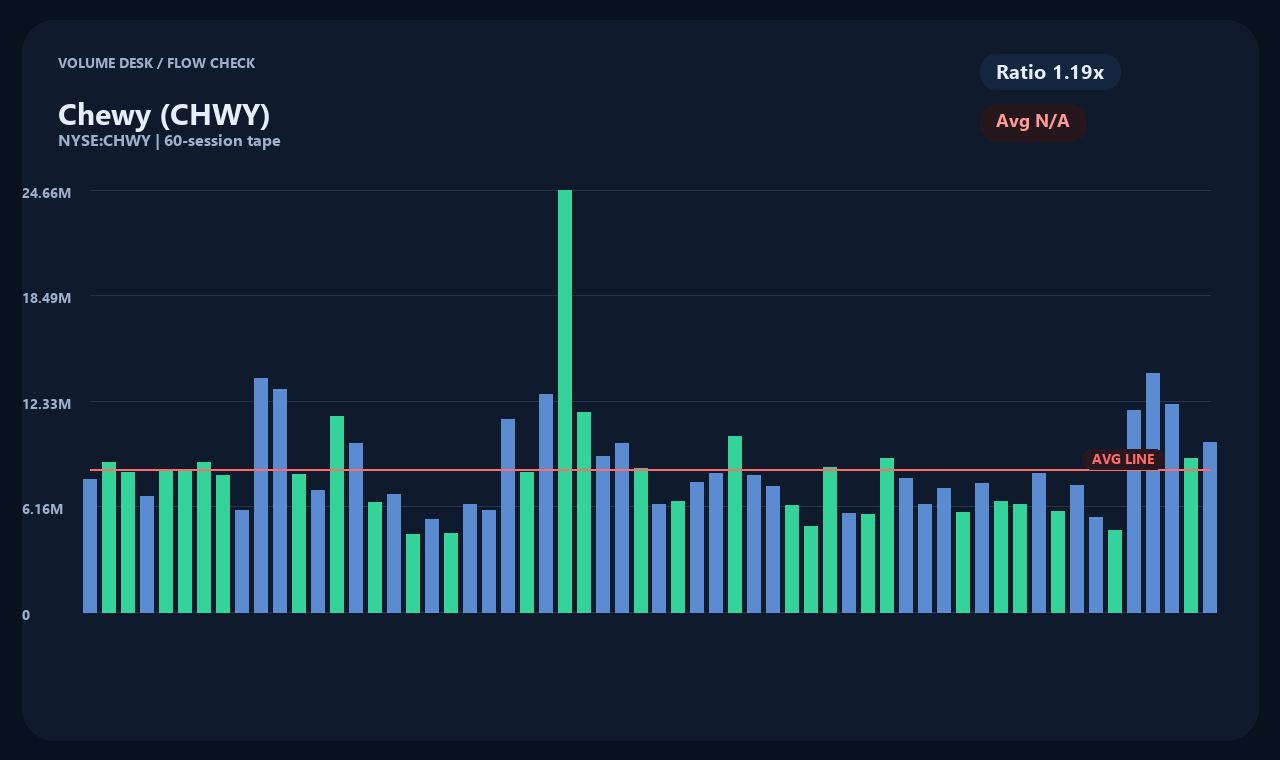Click the final session's blue volume bar
The image size is (1280, 760).
(x=1210, y=527)
